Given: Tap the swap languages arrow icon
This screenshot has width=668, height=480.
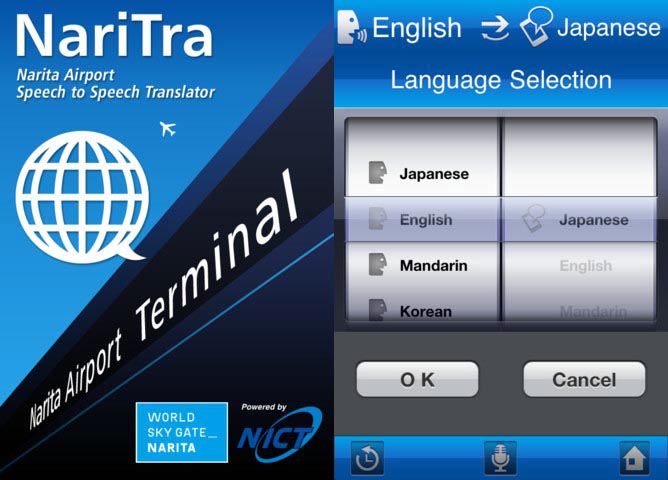Looking at the screenshot, I should [495, 29].
